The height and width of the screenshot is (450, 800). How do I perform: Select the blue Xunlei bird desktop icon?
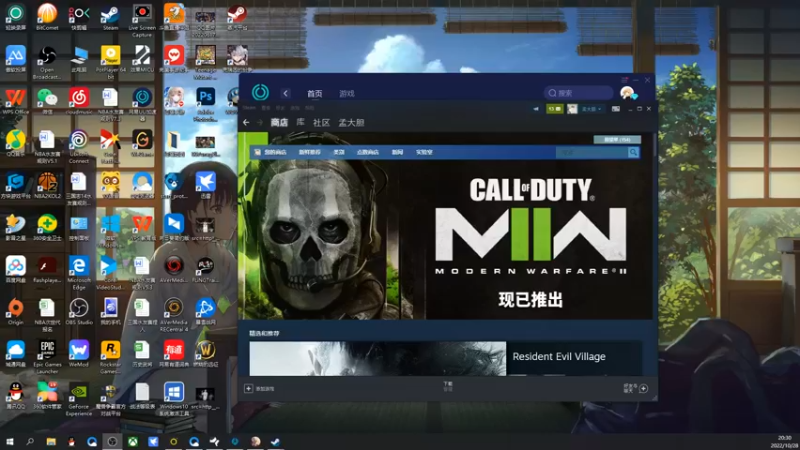[x=205, y=184]
